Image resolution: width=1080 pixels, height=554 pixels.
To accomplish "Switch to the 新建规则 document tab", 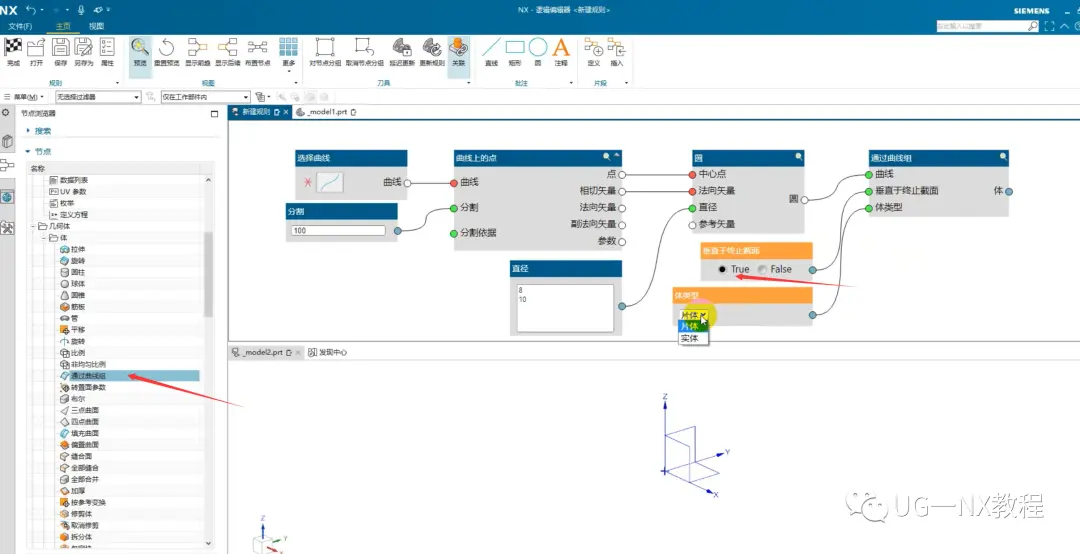I will click(256, 112).
